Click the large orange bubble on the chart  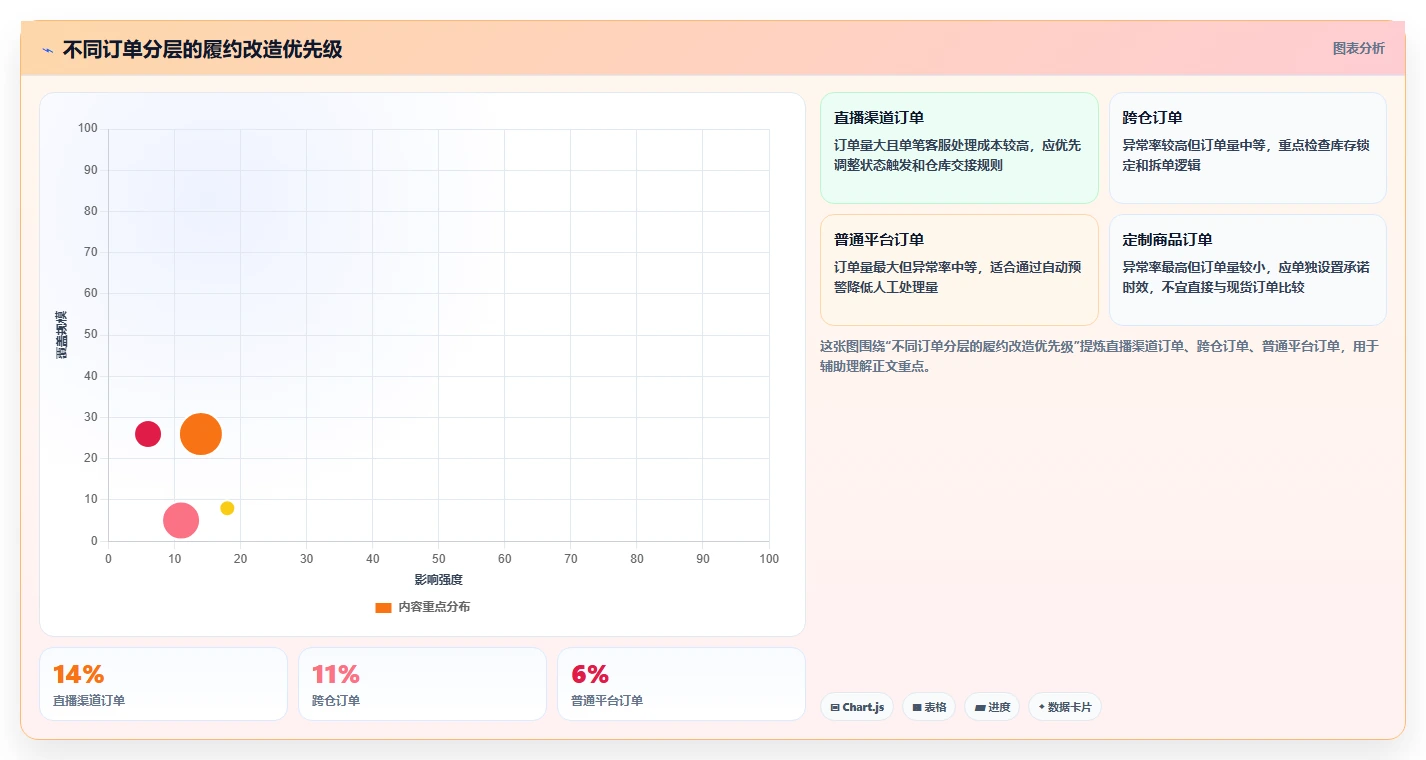(201, 434)
